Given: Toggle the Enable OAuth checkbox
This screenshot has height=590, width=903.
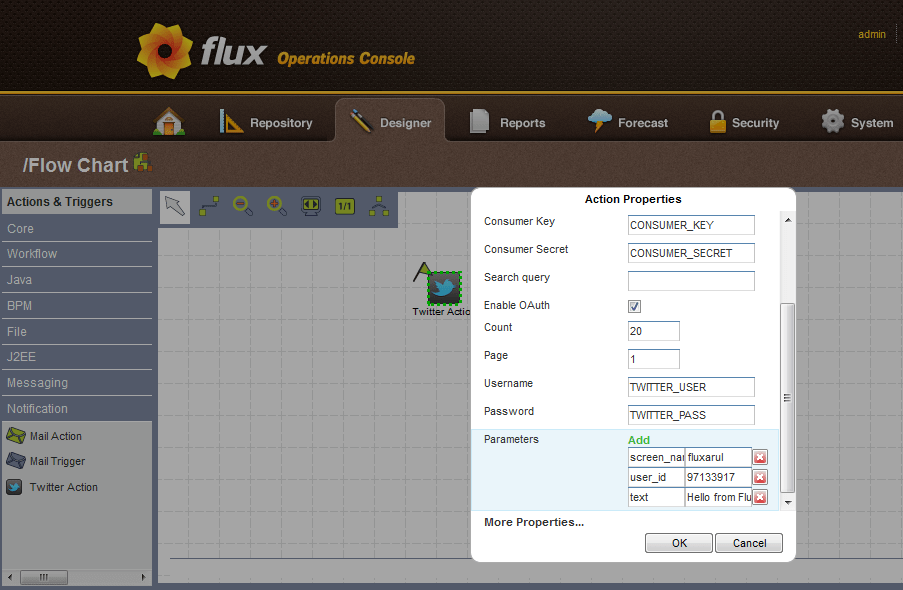Looking at the screenshot, I should click(x=635, y=306).
